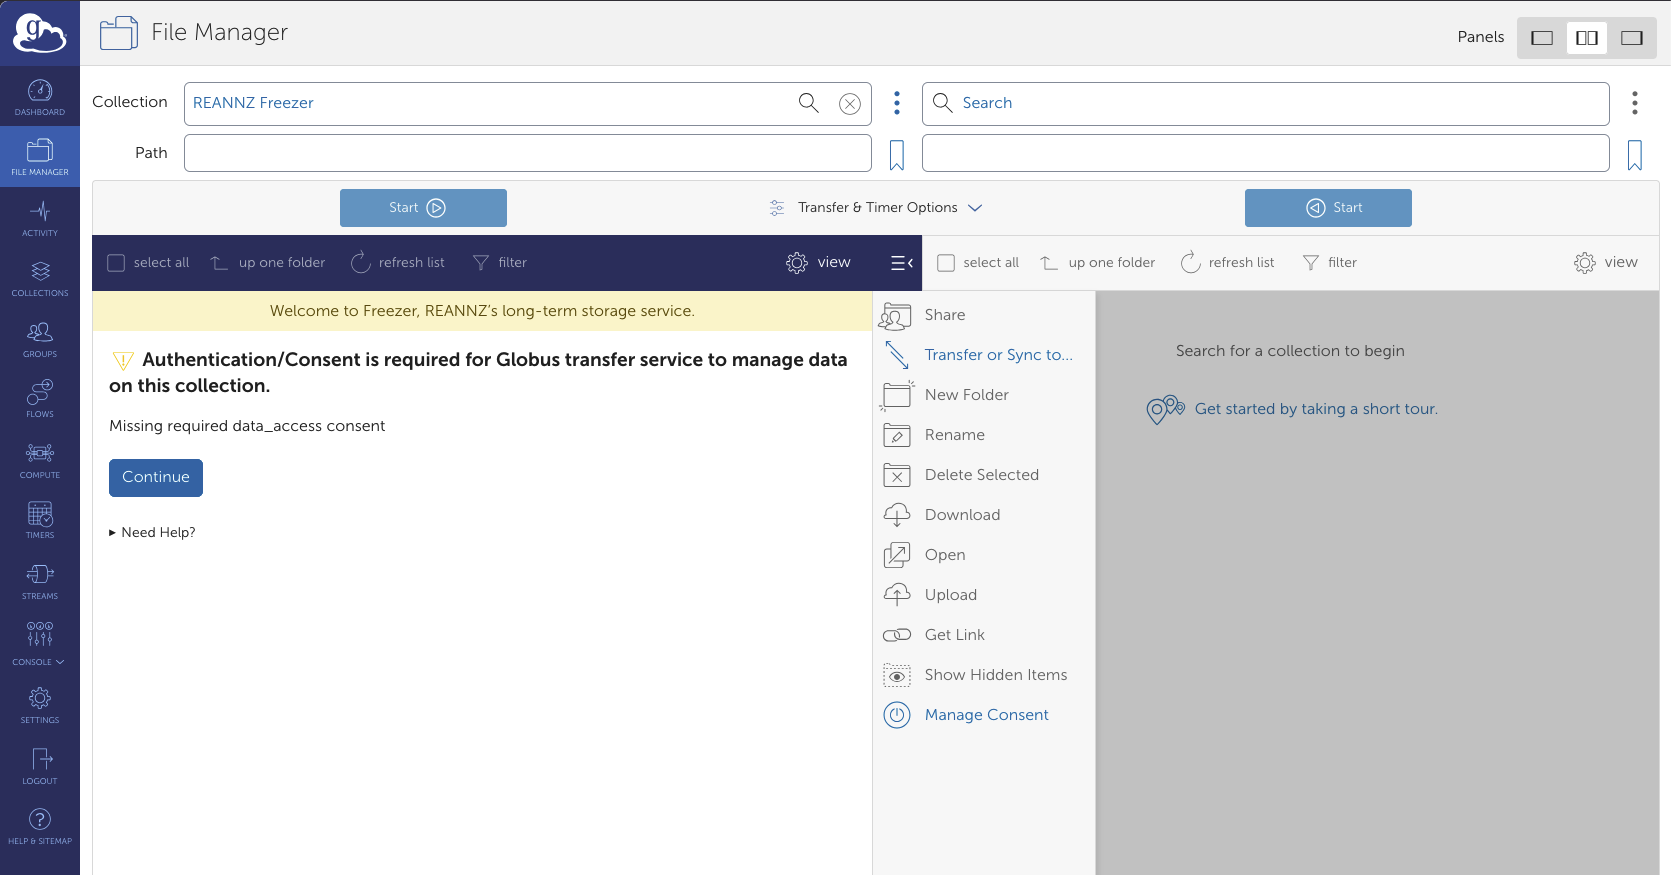Switch to two-panel layout
Viewport: 1671px width, 875px height.
pos(1587,38)
